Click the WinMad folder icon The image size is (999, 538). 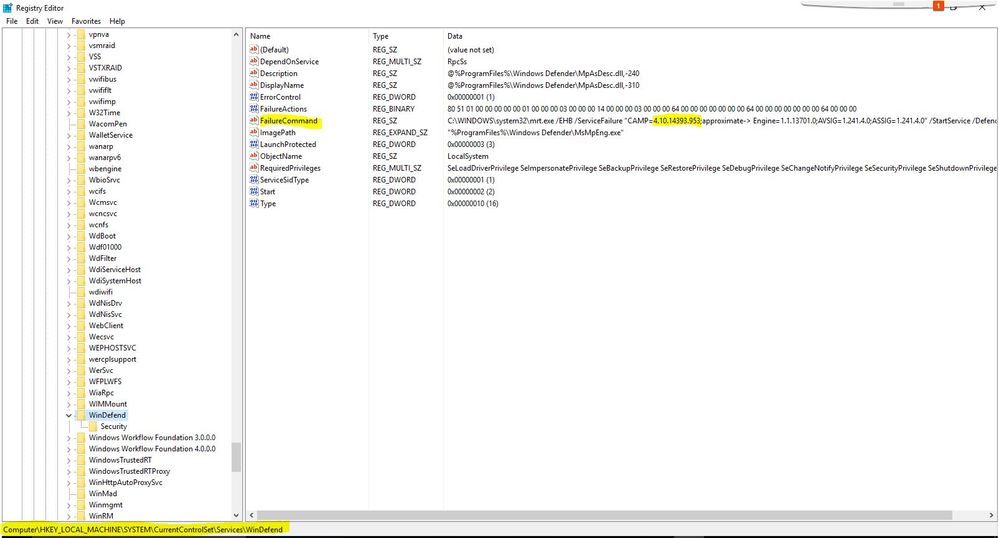pyautogui.click(x=80, y=493)
